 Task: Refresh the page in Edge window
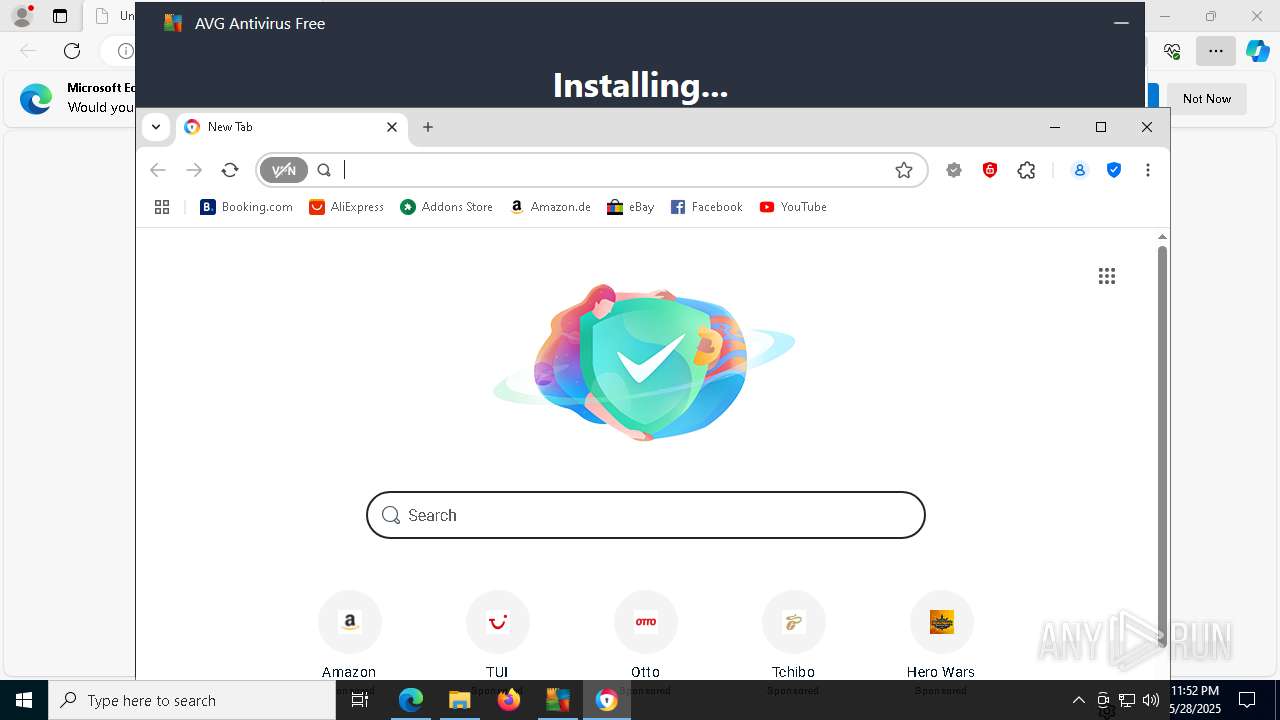pyautogui.click(x=72, y=50)
